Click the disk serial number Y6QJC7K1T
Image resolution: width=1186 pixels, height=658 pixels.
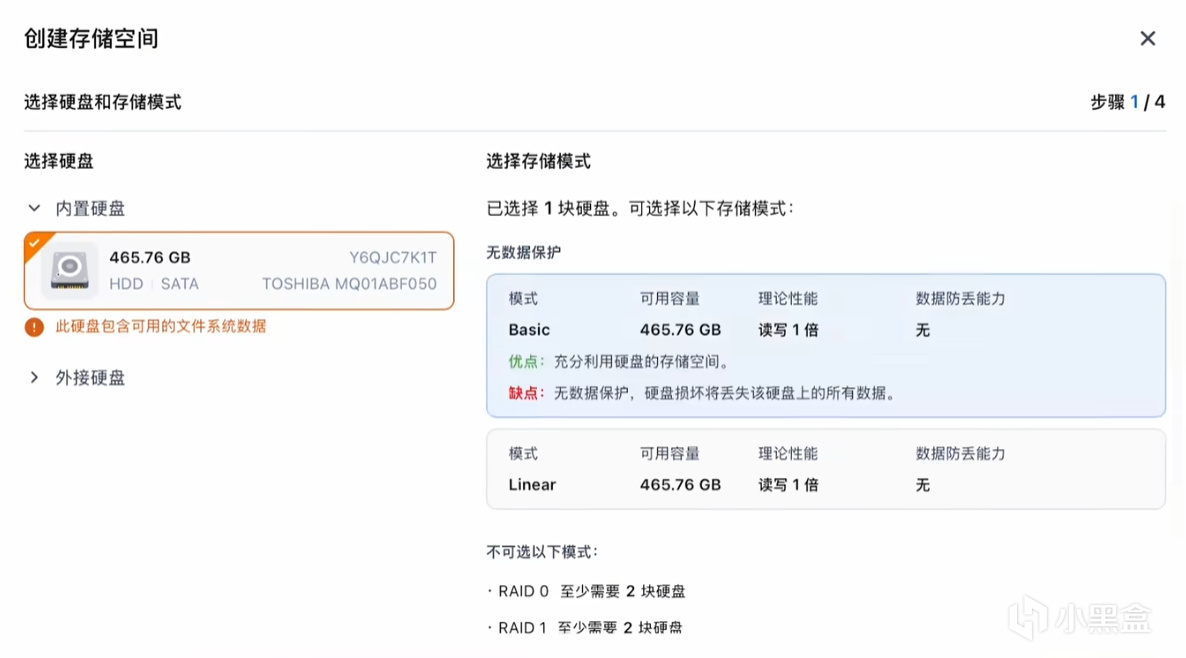[392, 258]
